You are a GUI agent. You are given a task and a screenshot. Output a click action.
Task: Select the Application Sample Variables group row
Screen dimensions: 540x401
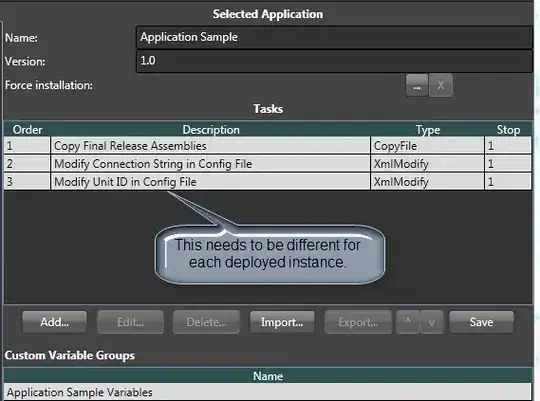point(268,392)
